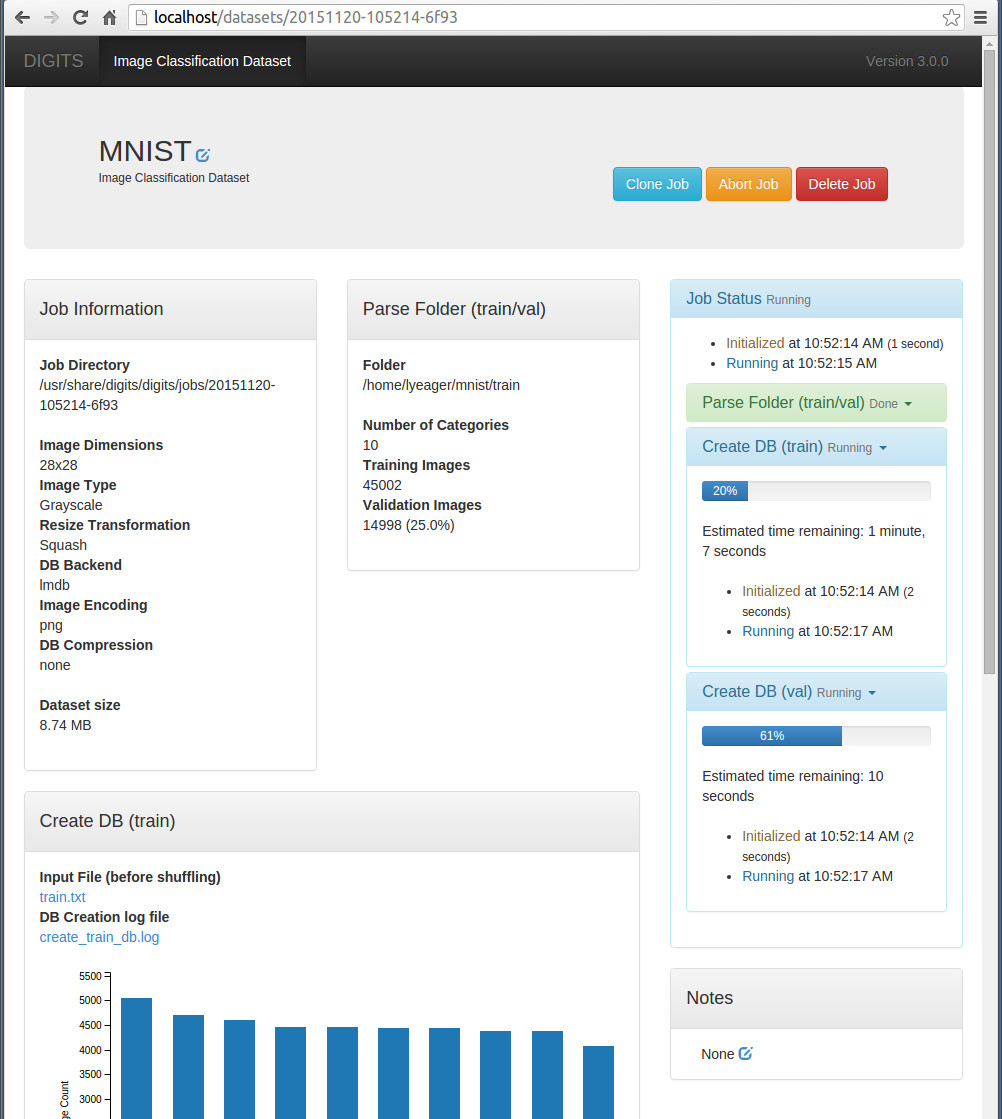Click the shortest last bar in the chart
The width and height of the screenshot is (1002, 1119).
click(x=598, y=1082)
